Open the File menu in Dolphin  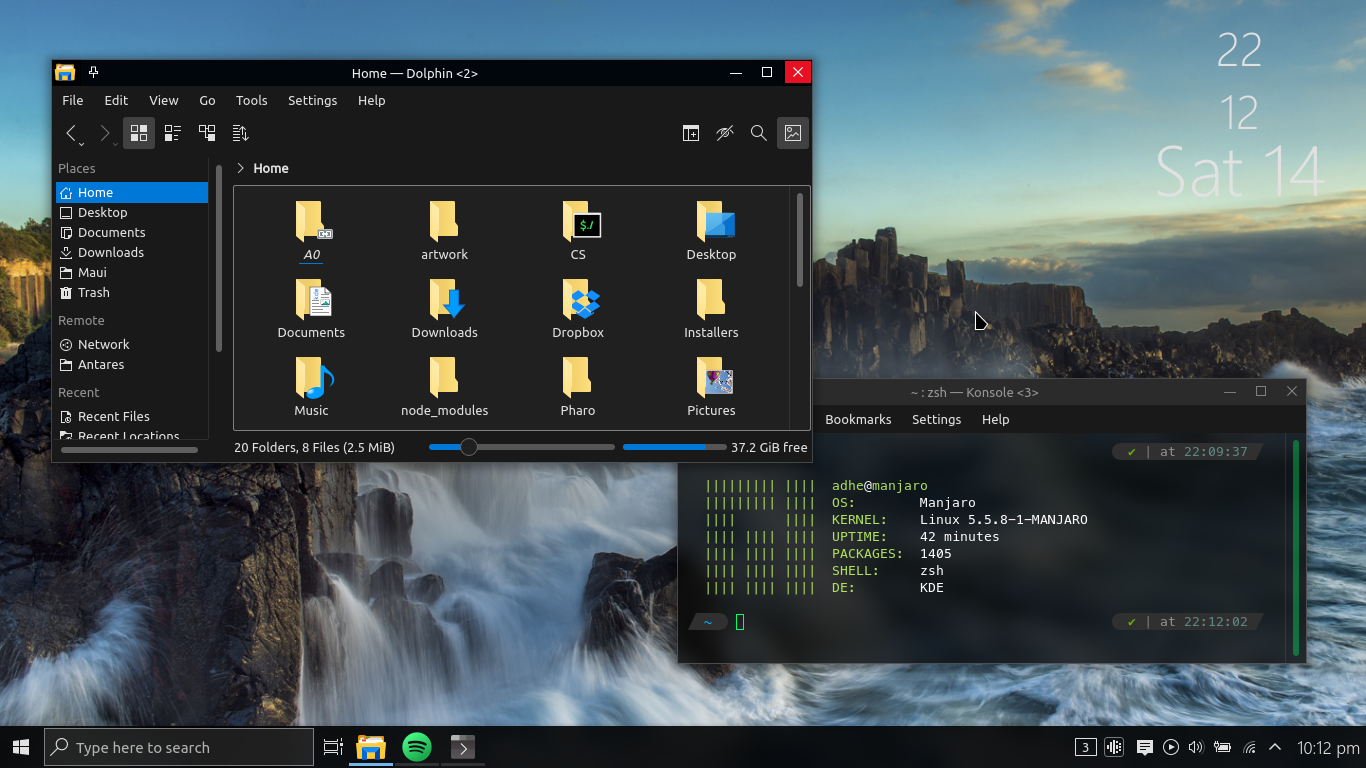[x=73, y=100]
